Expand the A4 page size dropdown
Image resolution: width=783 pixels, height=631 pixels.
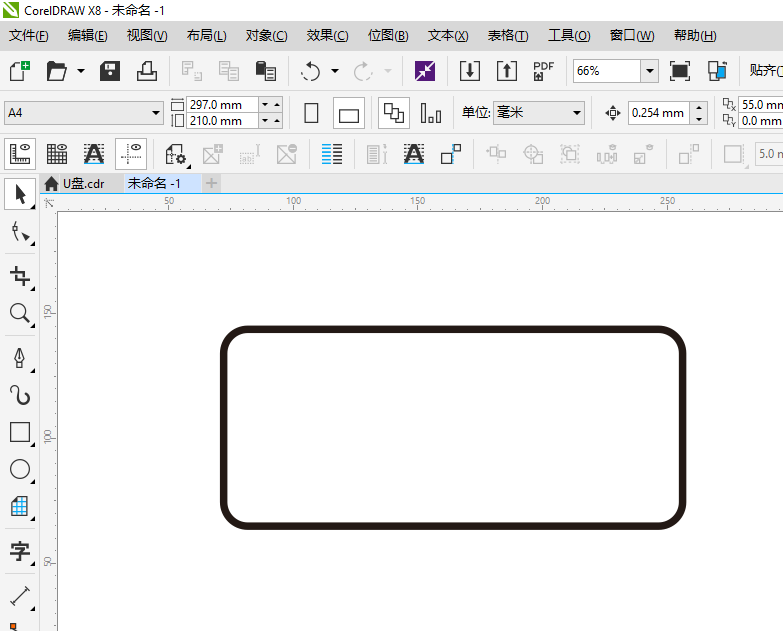[x=156, y=113]
